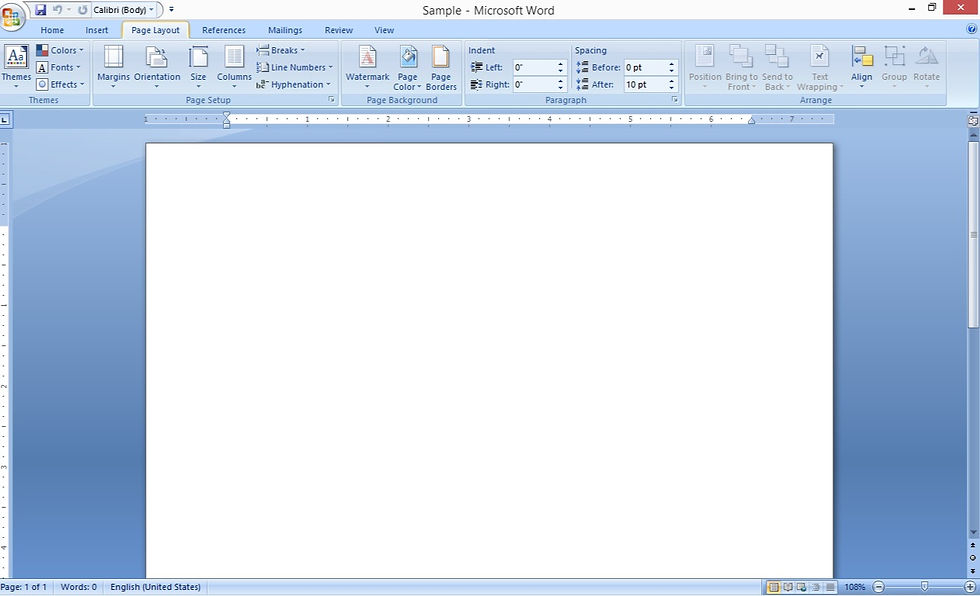Zoom in with the plus button
Screen dimensions: 980x596
click(970, 587)
